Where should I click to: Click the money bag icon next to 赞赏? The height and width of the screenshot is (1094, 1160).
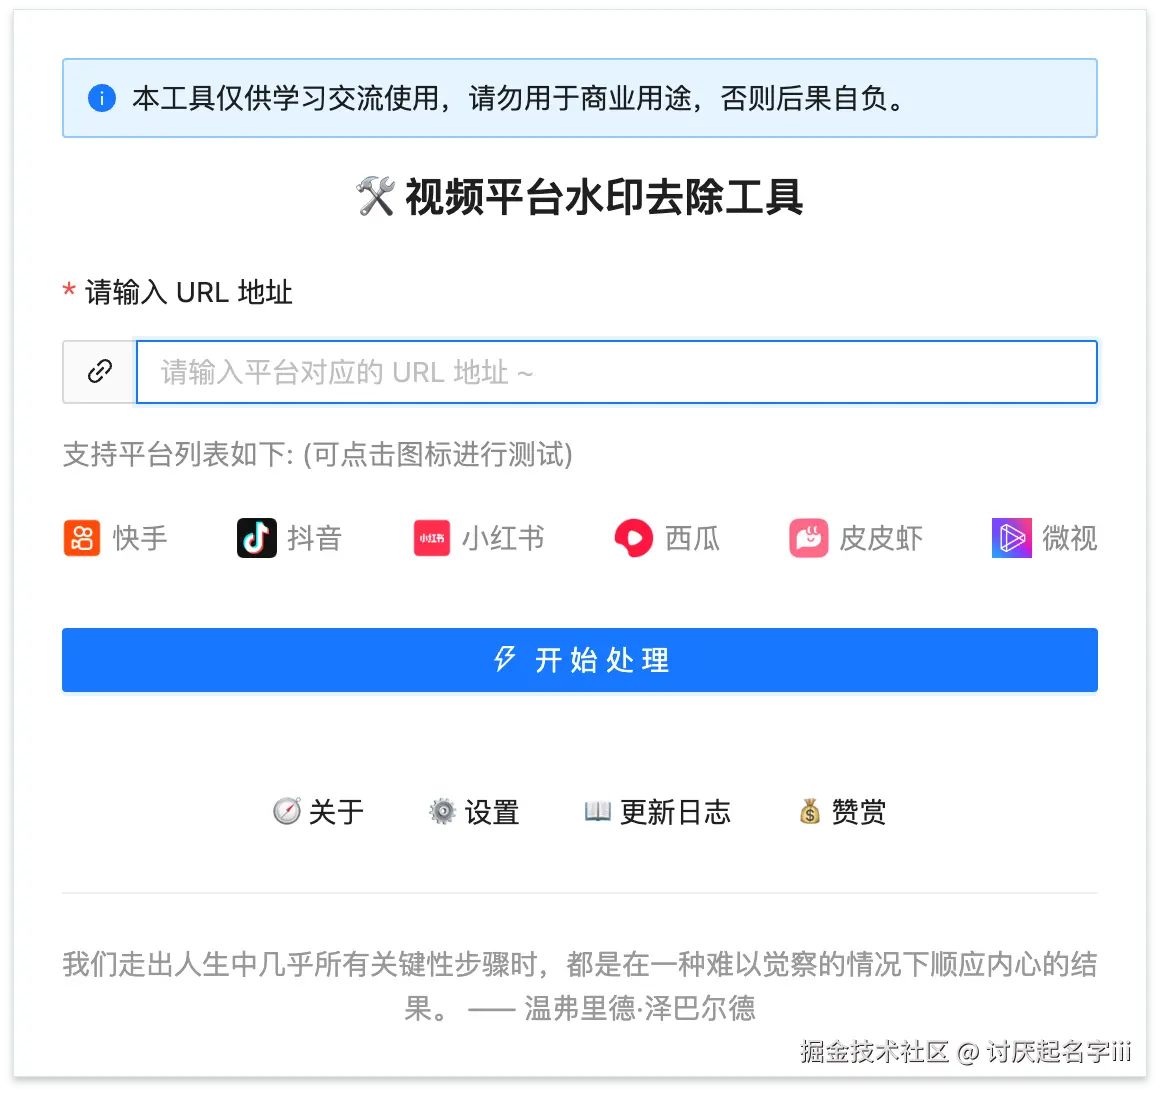[810, 811]
